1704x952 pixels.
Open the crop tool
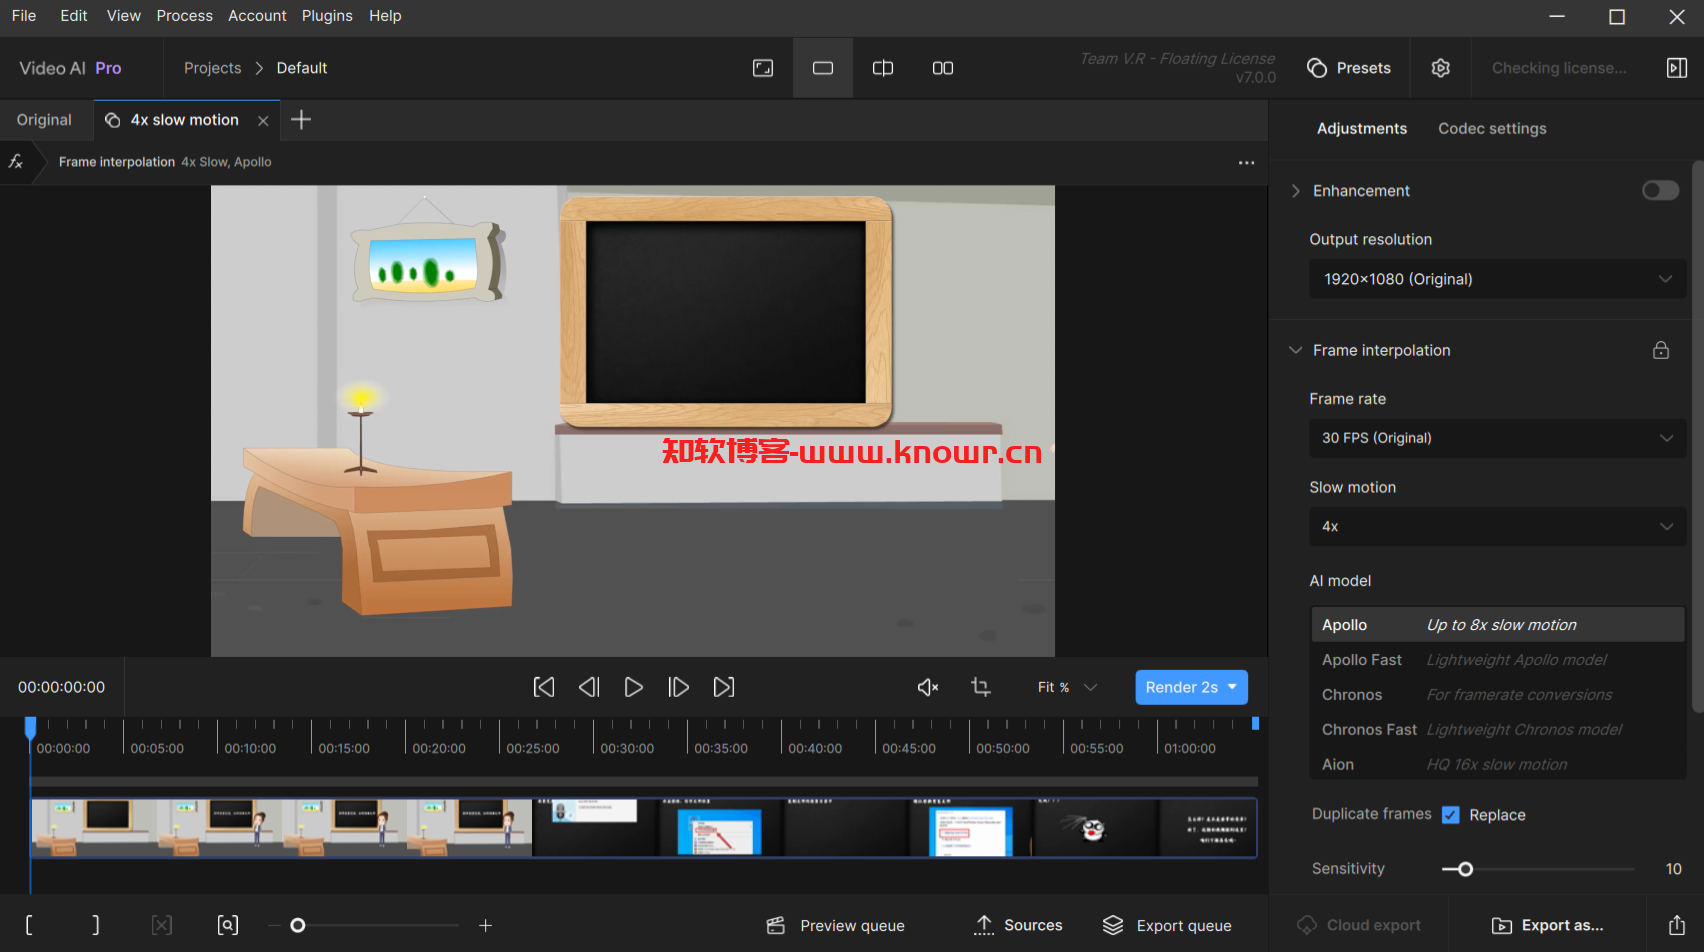tap(981, 687)
